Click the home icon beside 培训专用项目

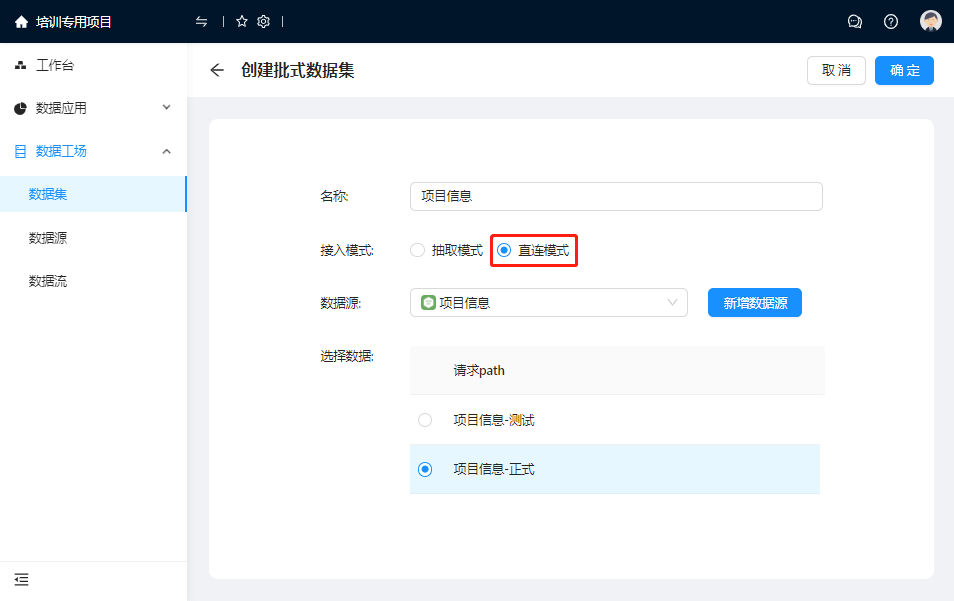tap(21, 21)
